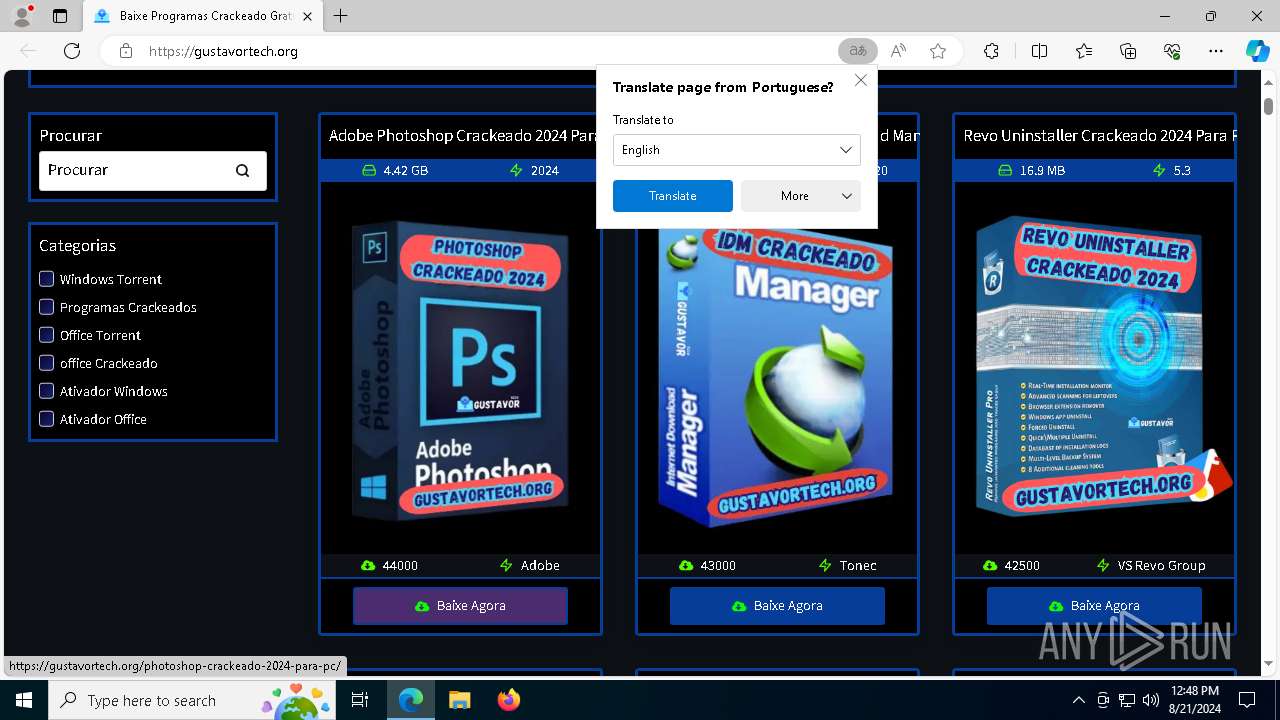Screen dimensions: 1280x720
Task: Click Baixe Agora under IDM
Action: pos(777,606)
